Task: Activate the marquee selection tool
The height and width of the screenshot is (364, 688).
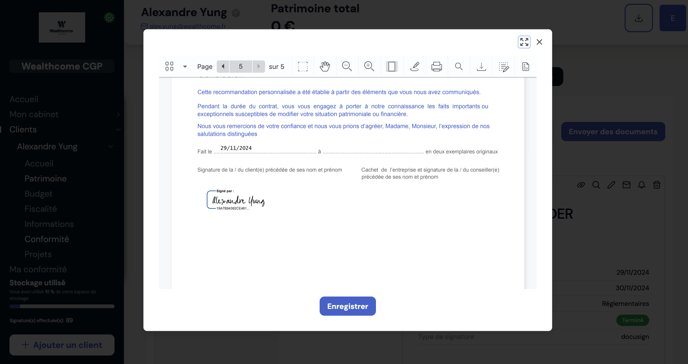Action: pyautogui.click(x=303, y=67)
